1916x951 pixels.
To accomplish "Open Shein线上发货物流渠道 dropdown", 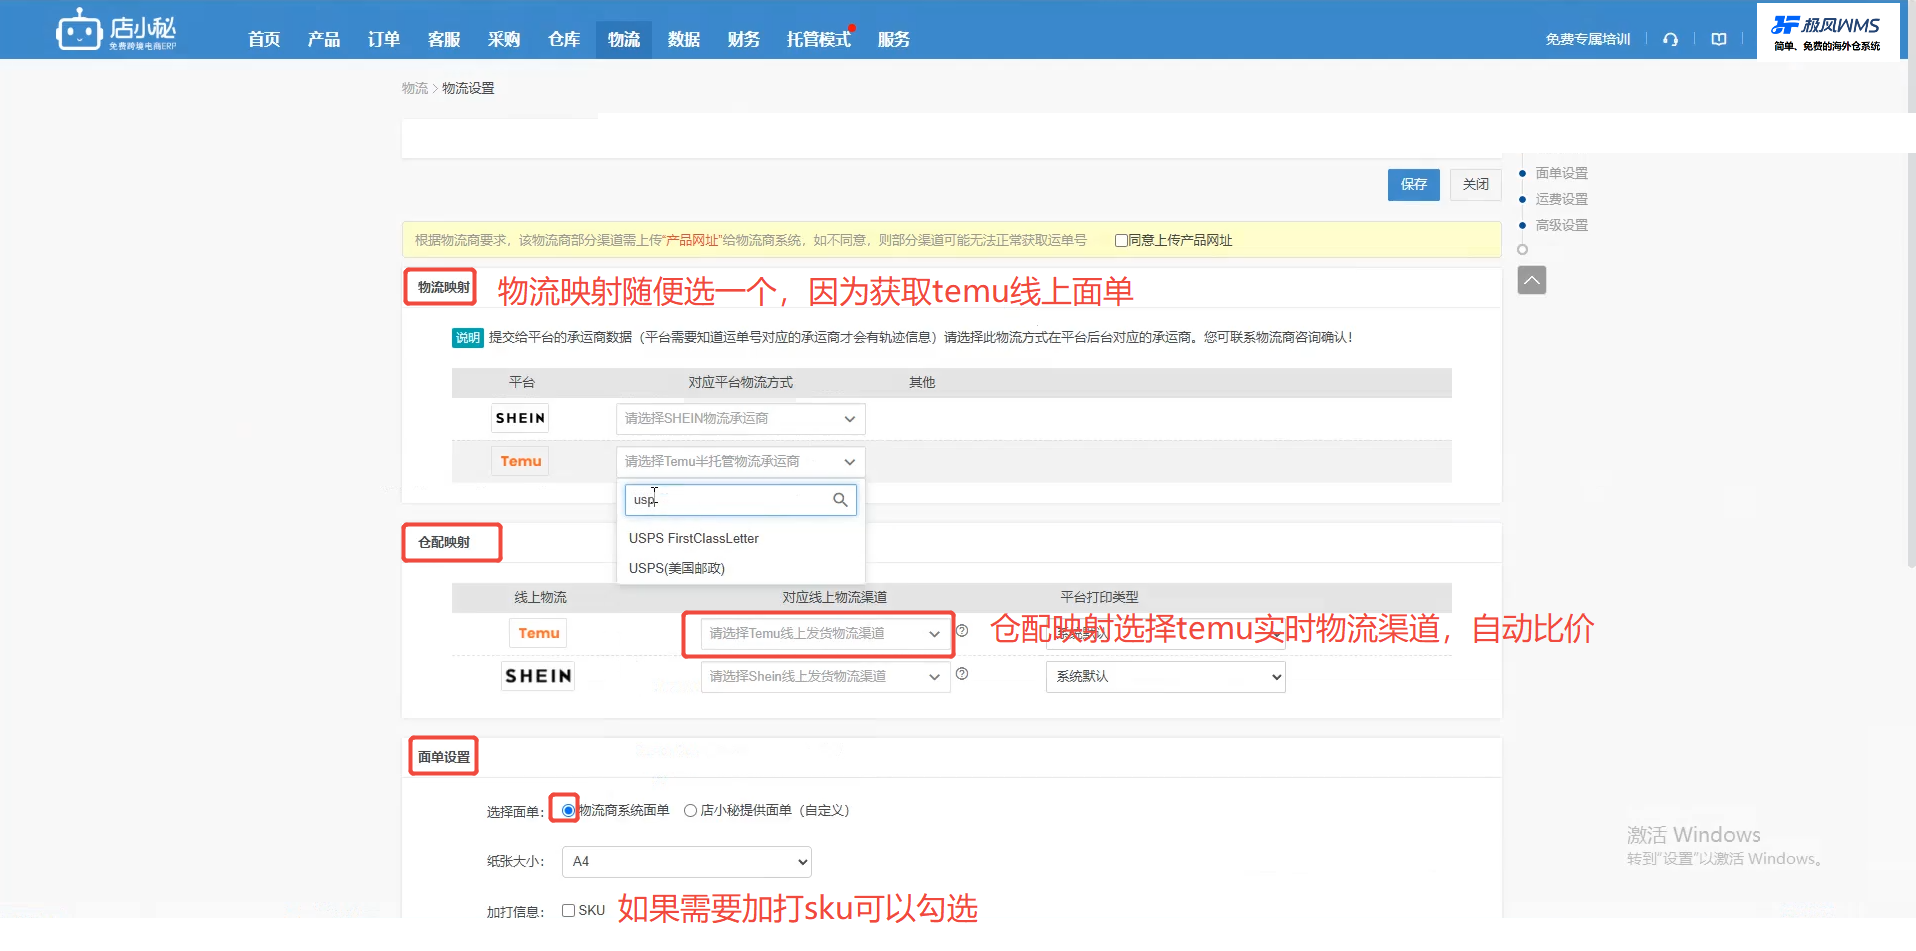I will tap(825, 677).
